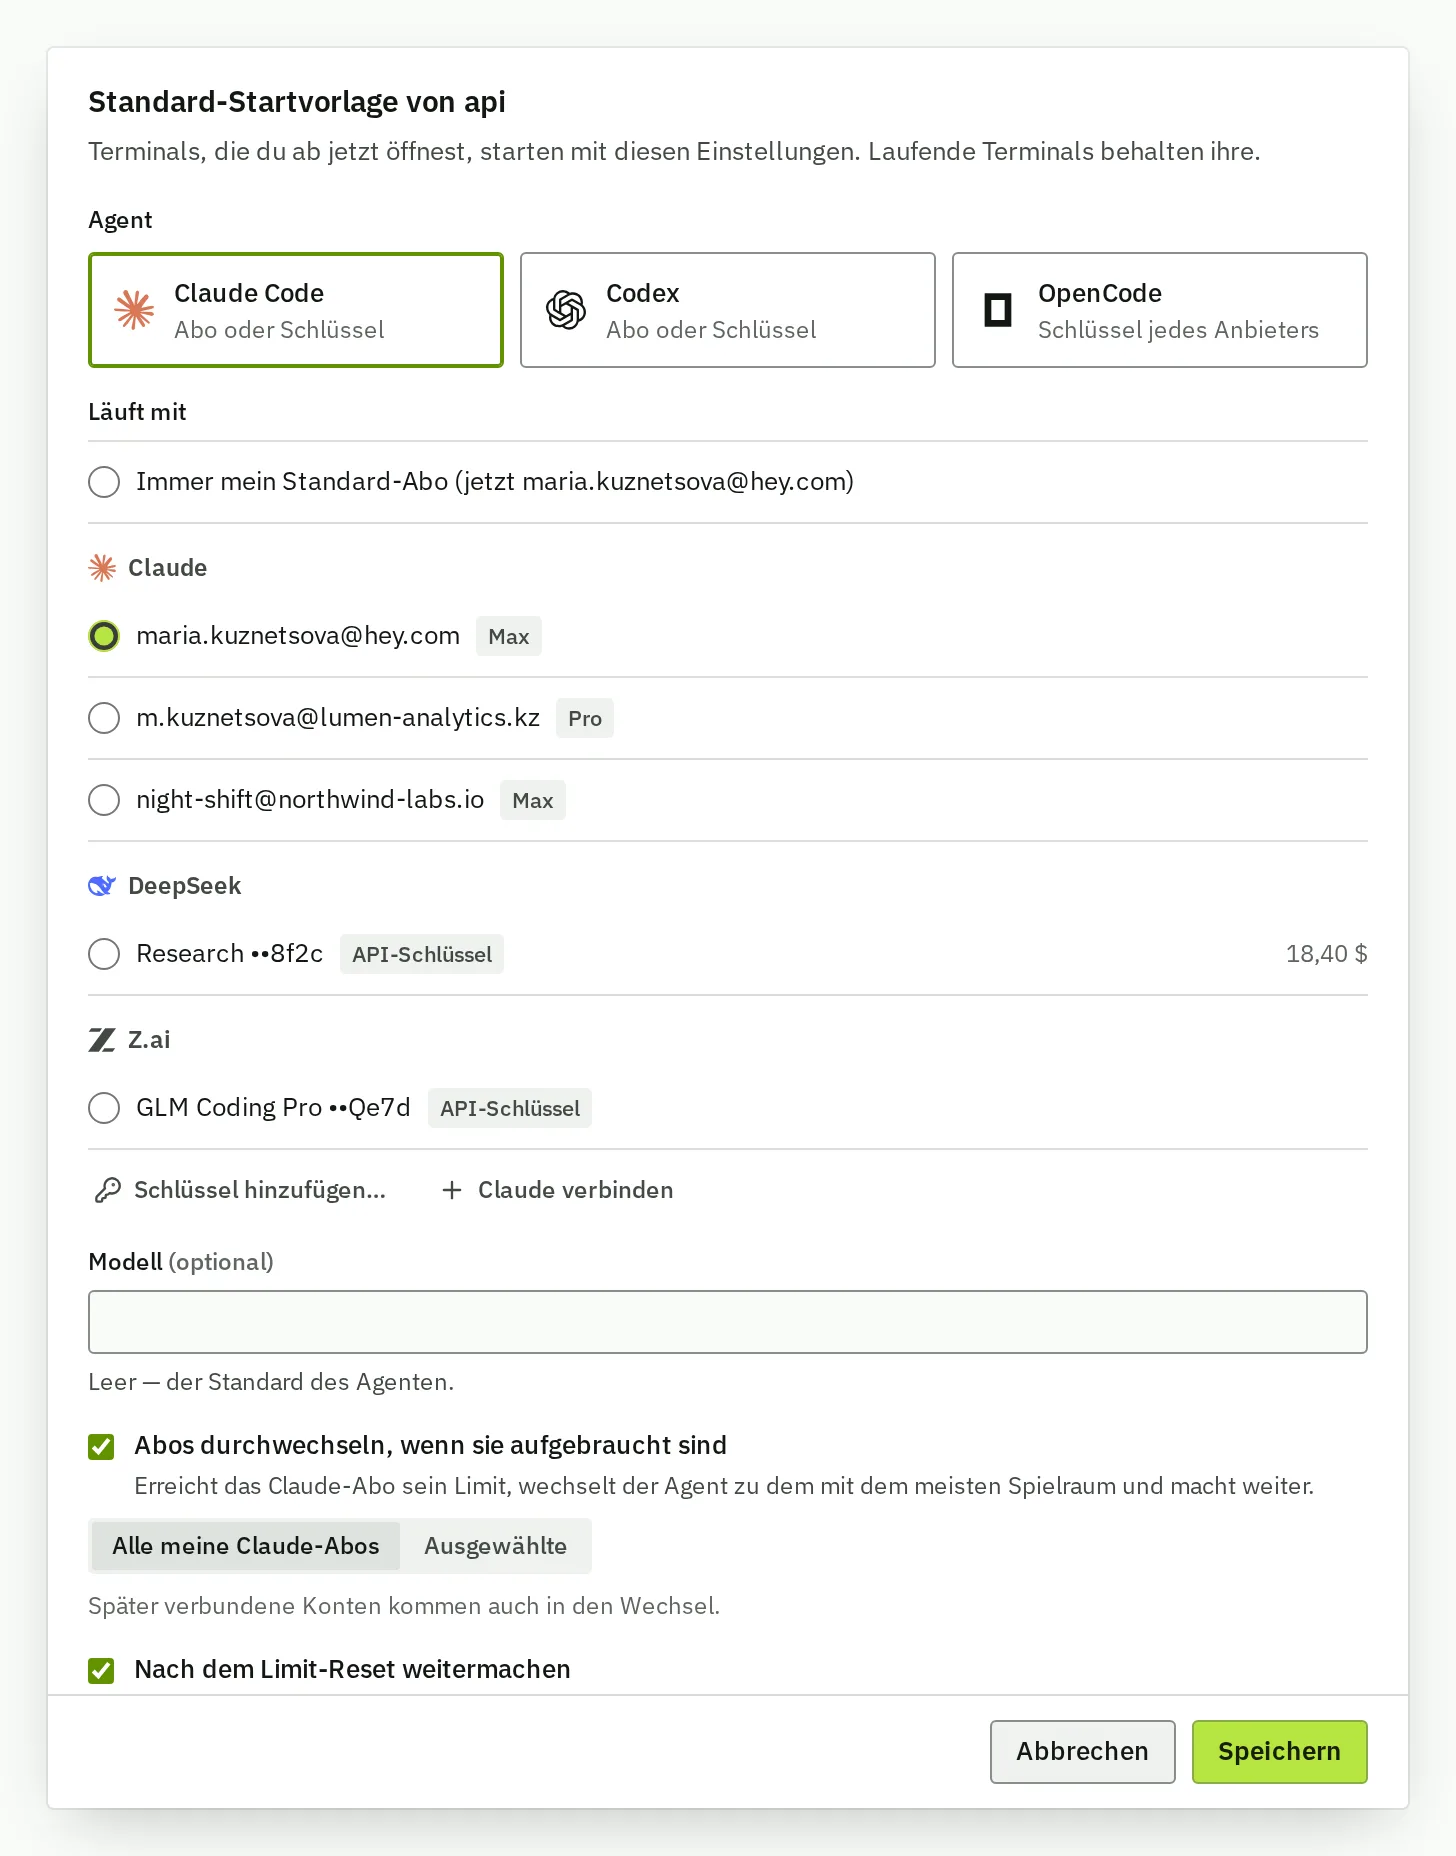1456x1856 pixels.
Task: Switch to 'Ausgewählte' segment
Action: coord(496,1546)
